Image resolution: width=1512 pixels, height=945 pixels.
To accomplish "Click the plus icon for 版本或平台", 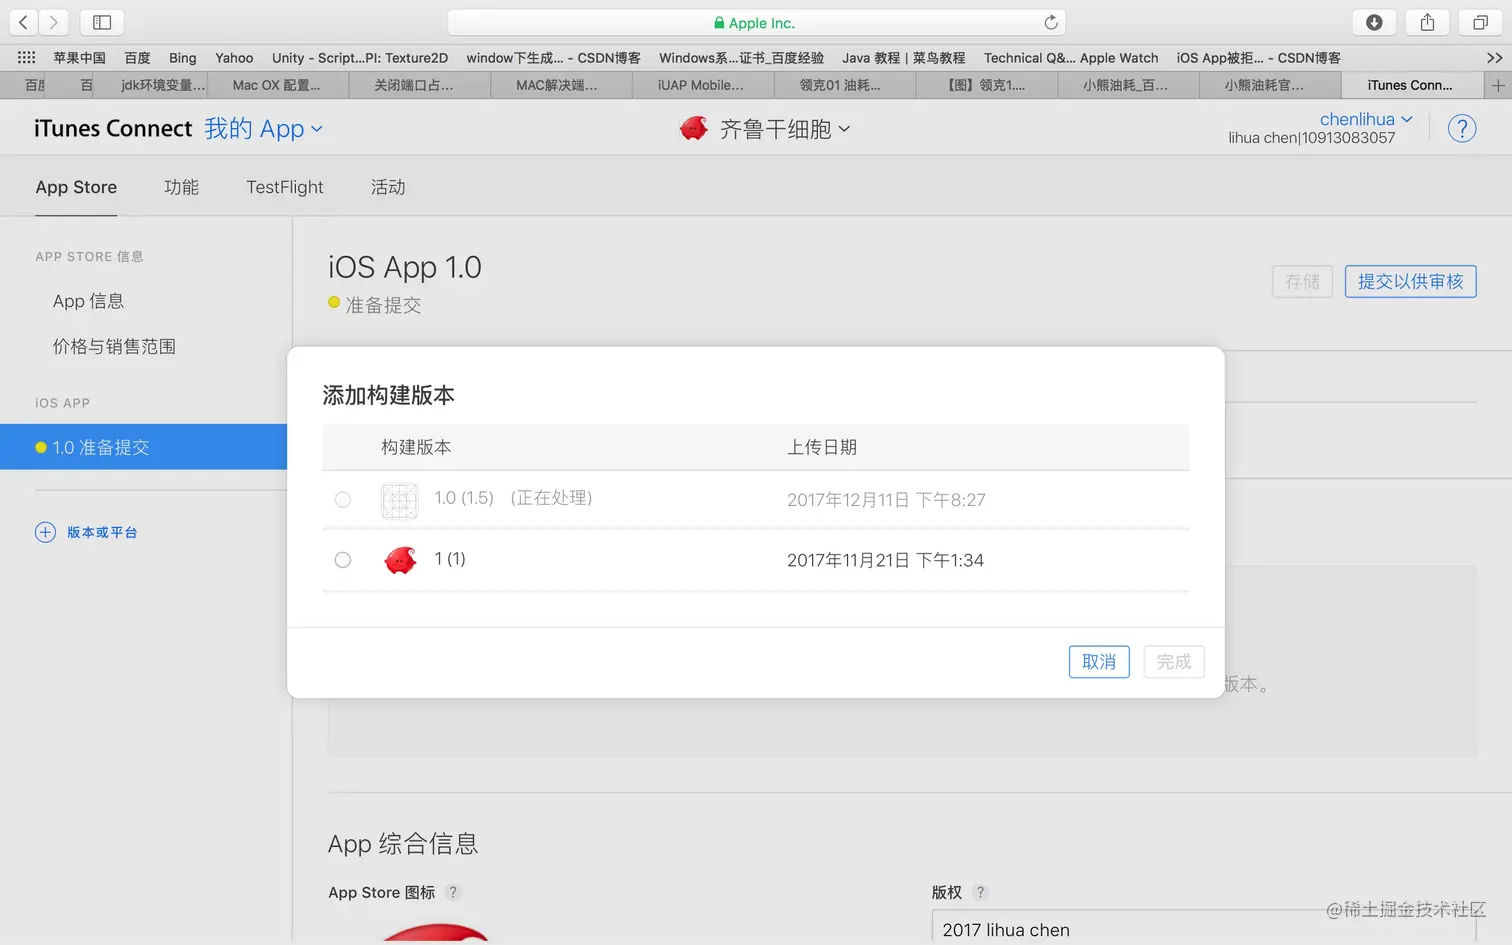I will 45,532.
